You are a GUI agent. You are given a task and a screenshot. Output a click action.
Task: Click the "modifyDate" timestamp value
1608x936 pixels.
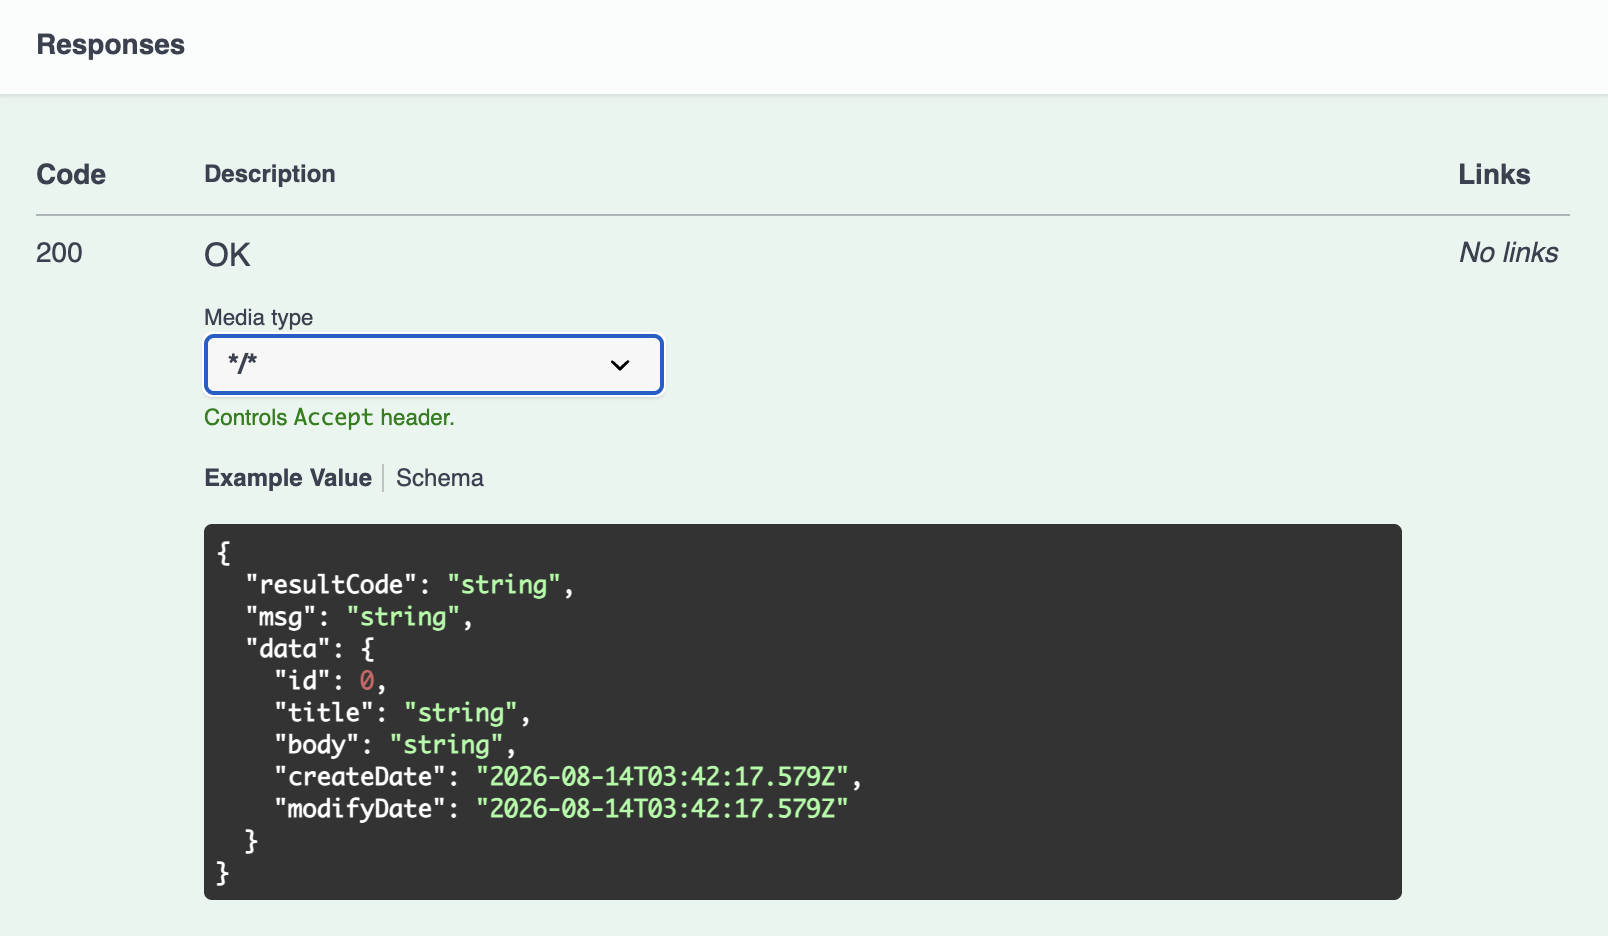[x=662, y=809]
